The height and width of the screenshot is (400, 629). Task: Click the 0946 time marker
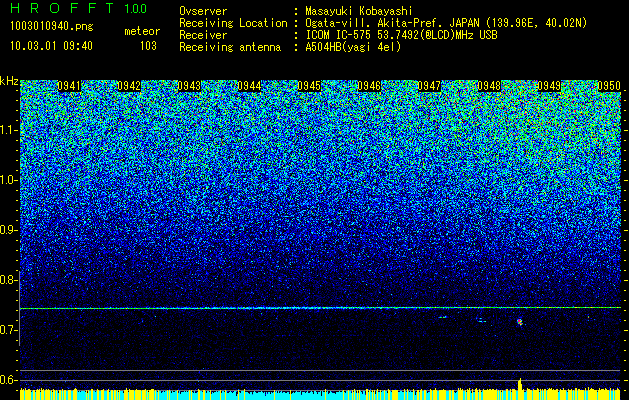click(x=369, y=86)
